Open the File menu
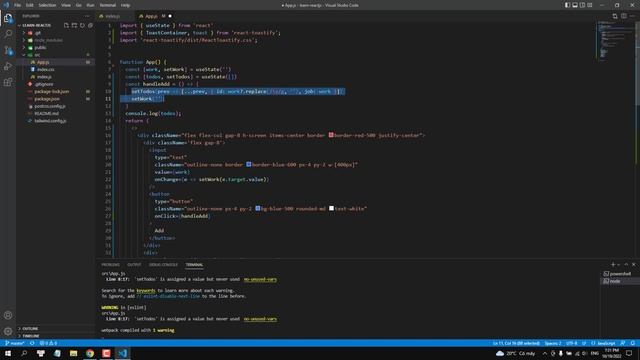The height and width of the screenshot is (360, 640). point(18,5)
